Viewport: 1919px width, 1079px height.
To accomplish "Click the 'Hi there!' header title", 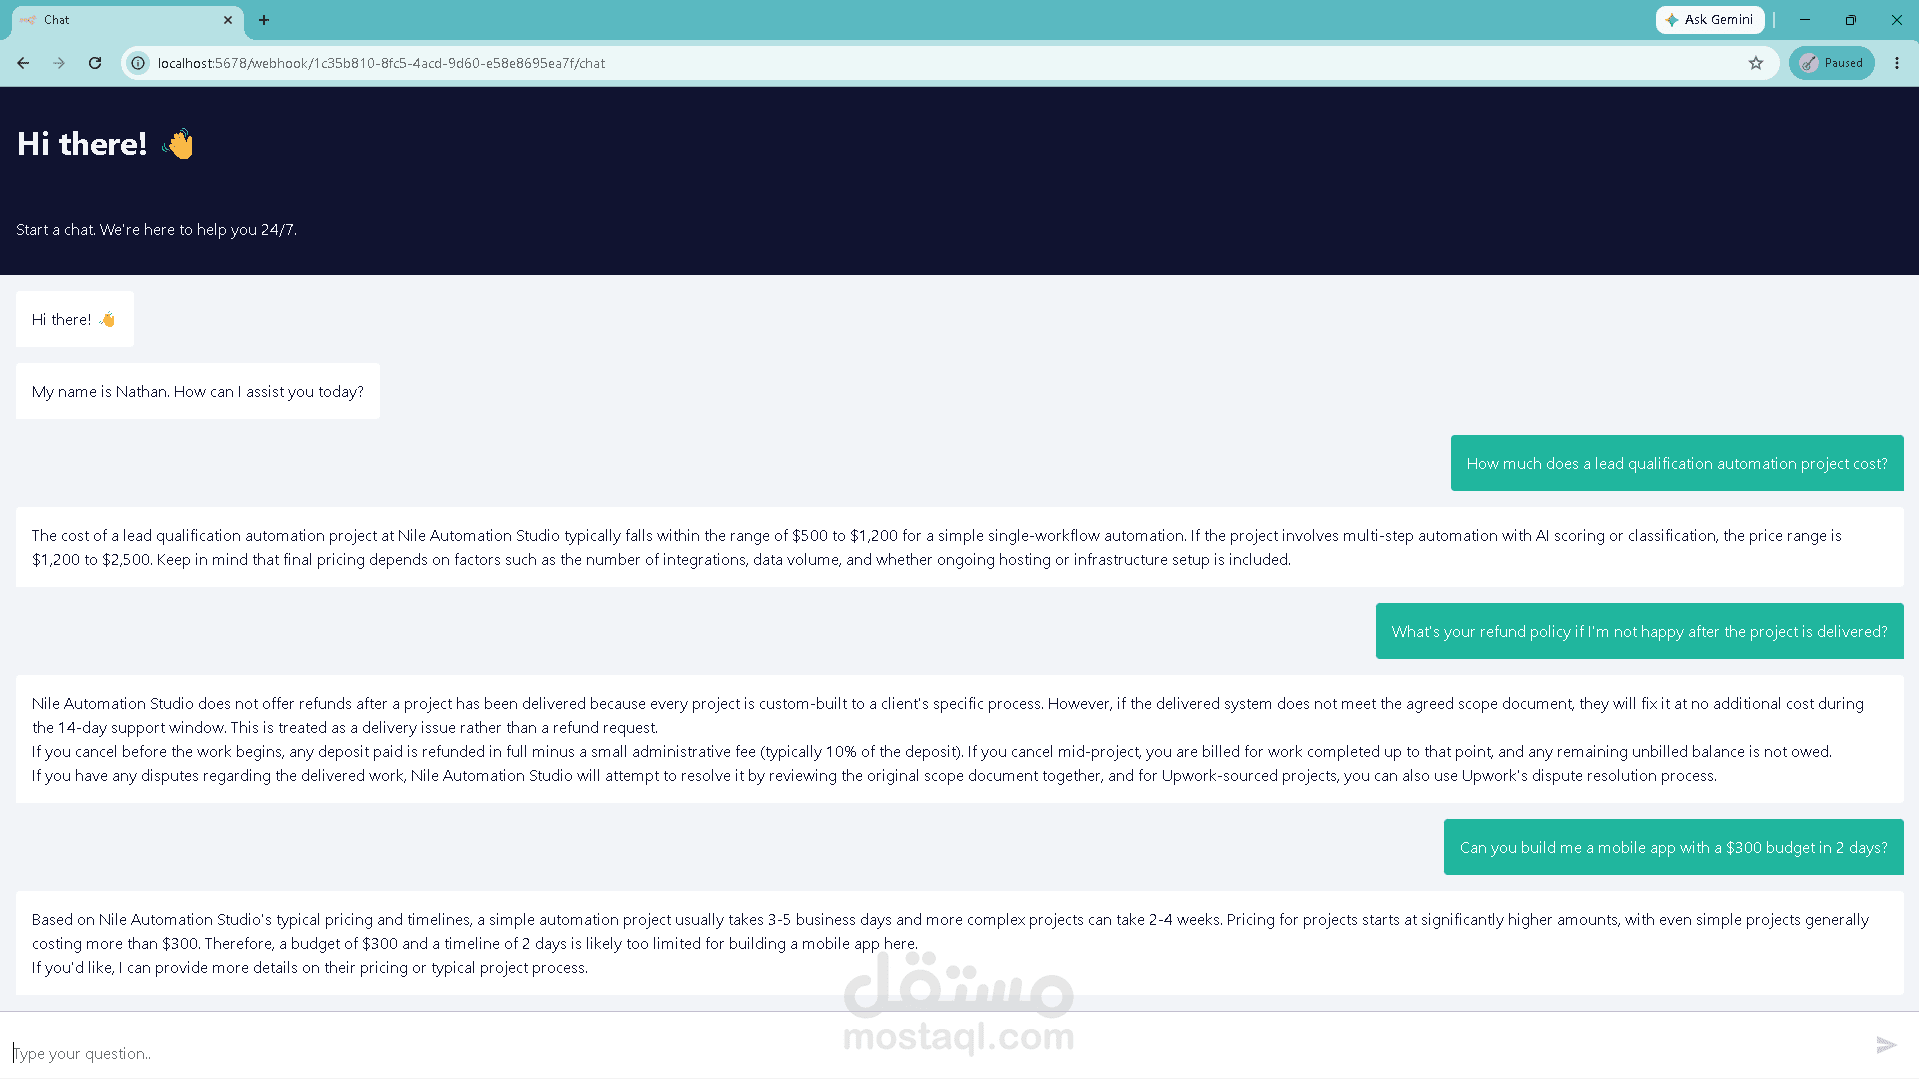I will [x=105, y=144].
